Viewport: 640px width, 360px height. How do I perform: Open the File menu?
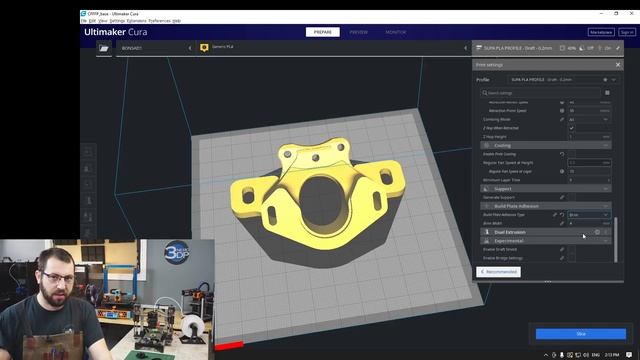coord(84,21)
